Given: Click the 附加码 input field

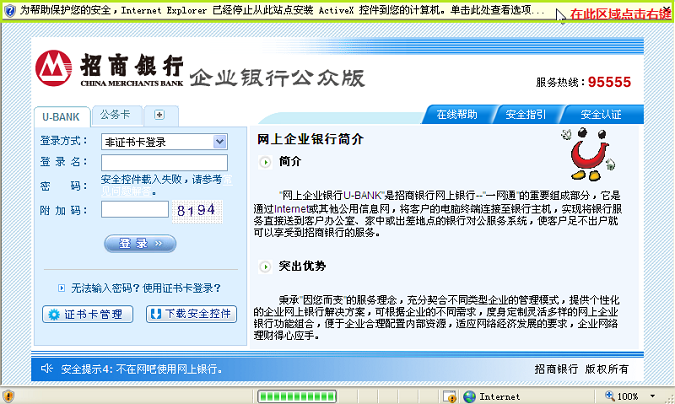Looking at the screenshot, I should coord(135,210).
